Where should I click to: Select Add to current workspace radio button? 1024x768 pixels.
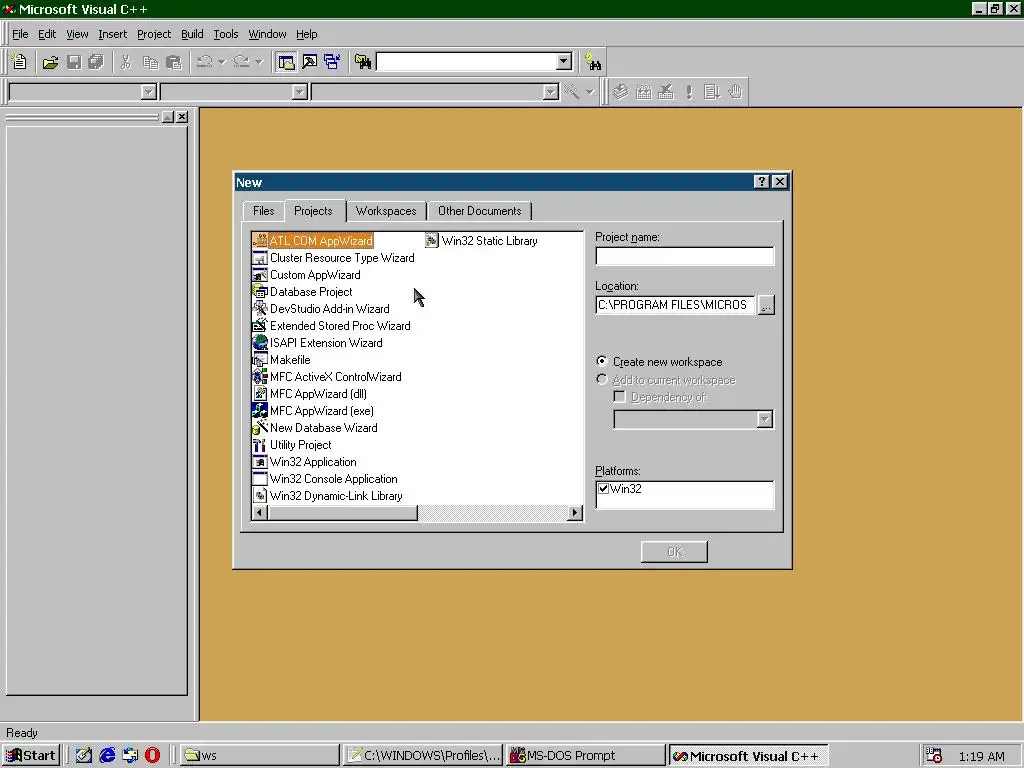[602, 379]
